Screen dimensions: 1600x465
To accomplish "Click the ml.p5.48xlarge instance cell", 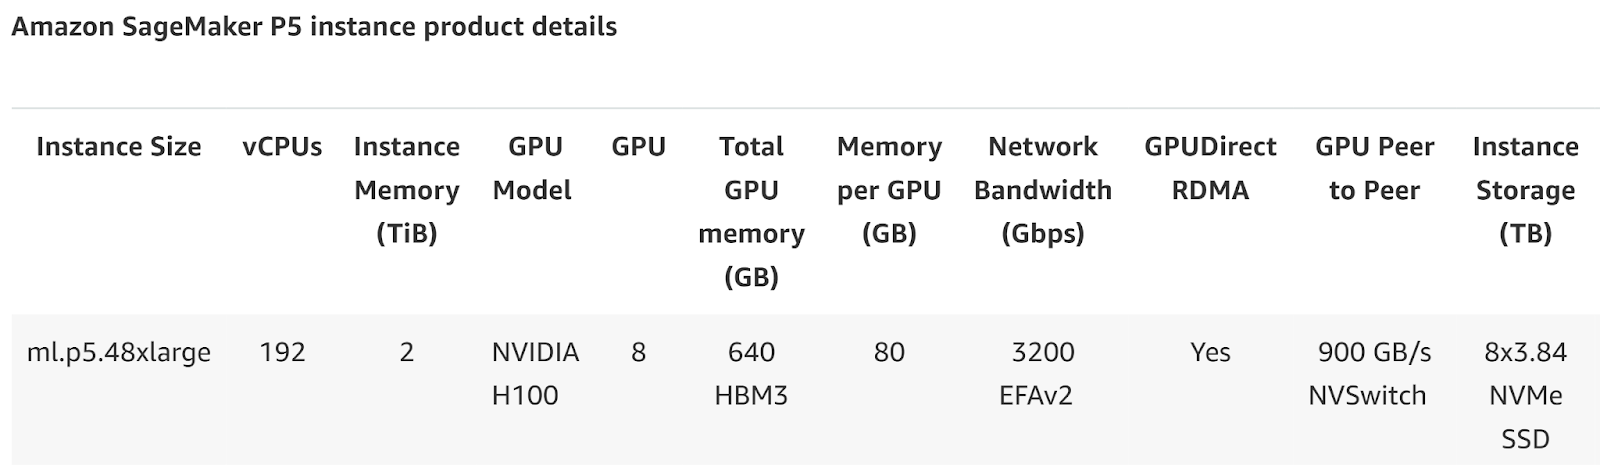I will click(118, 353).
